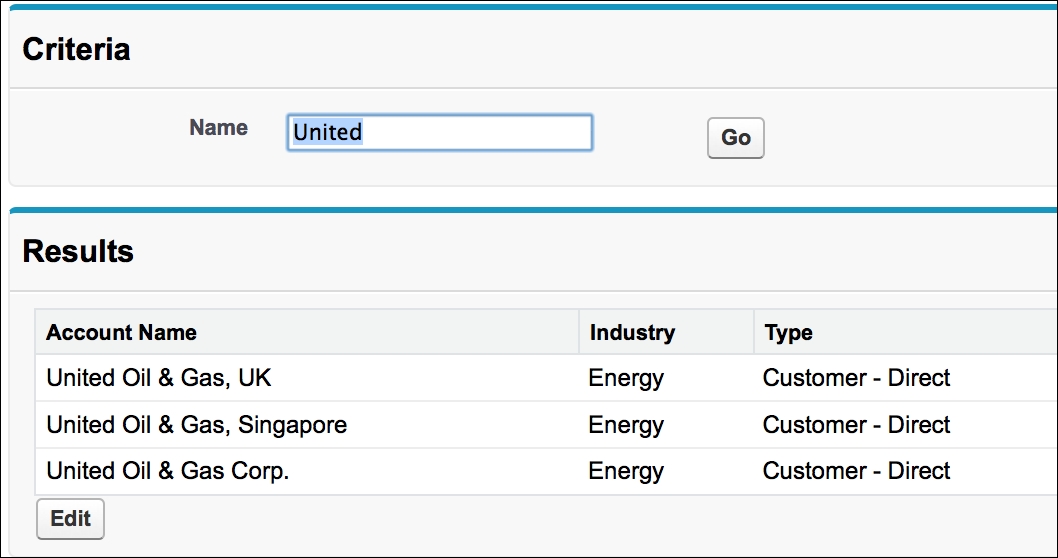Click Energy cell for the Singapore account
Viewport: 1058px width, 558px height.
tap(626, 425)
